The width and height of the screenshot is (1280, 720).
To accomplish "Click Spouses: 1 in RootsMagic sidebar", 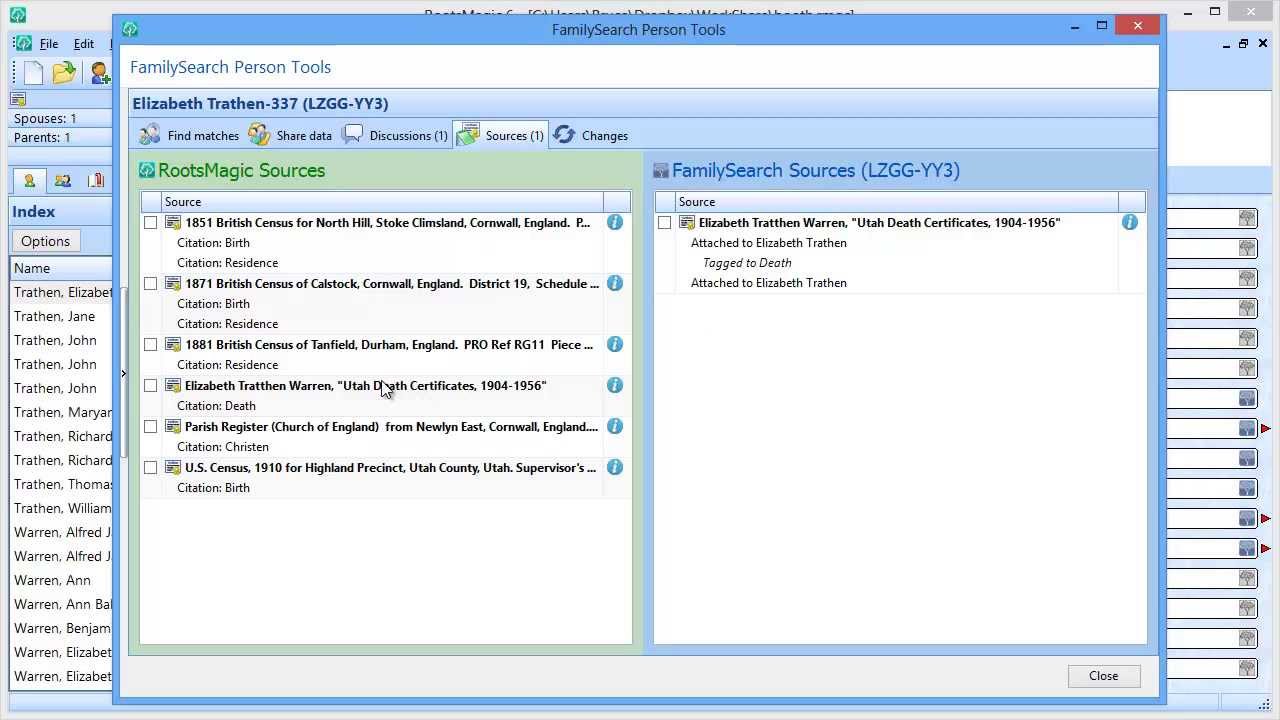I will click(45, 118).
